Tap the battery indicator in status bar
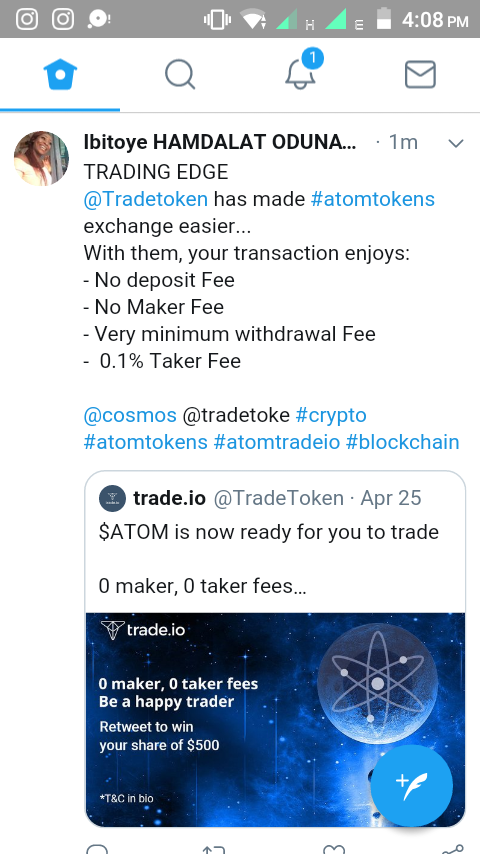 [384, 18]
